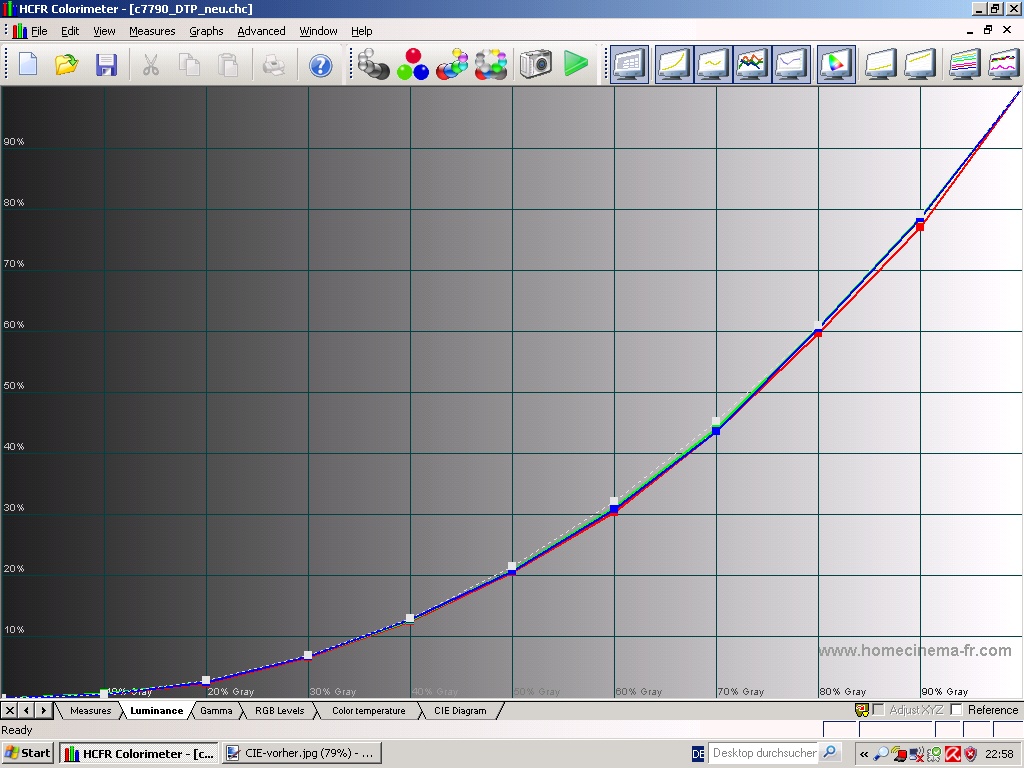Click the blue Help question mark icon
The height and width of the screenshot is (768, 1024).
tap(320, 65)
